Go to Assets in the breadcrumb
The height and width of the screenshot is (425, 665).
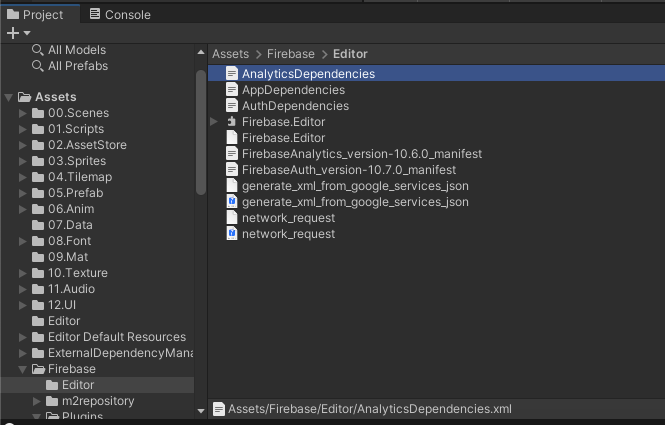(x=230, y=54)
